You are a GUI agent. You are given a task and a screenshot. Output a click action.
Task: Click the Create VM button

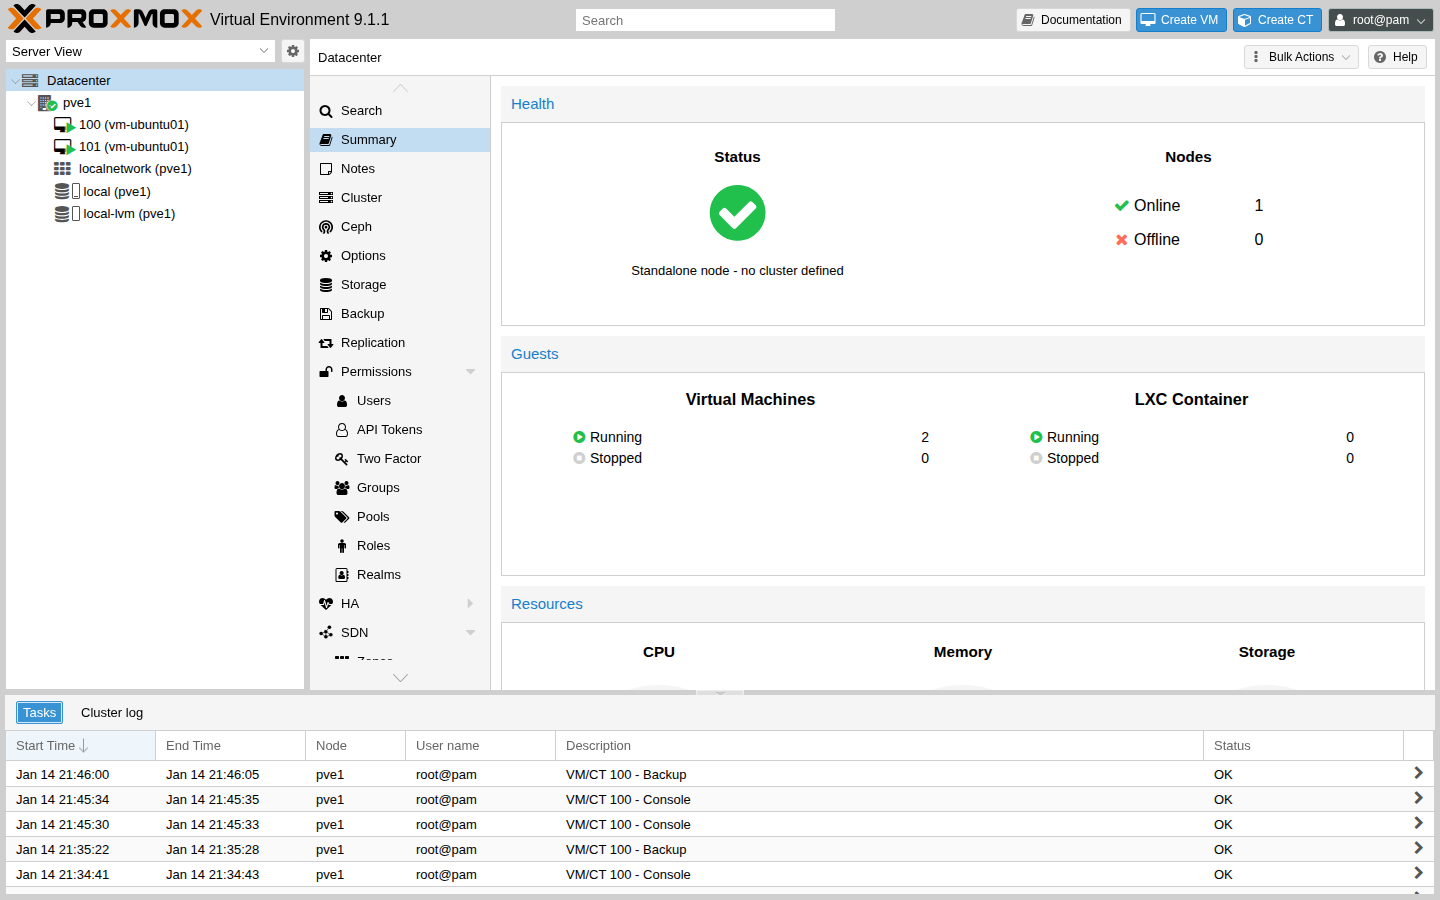[x=1181, y=19]
